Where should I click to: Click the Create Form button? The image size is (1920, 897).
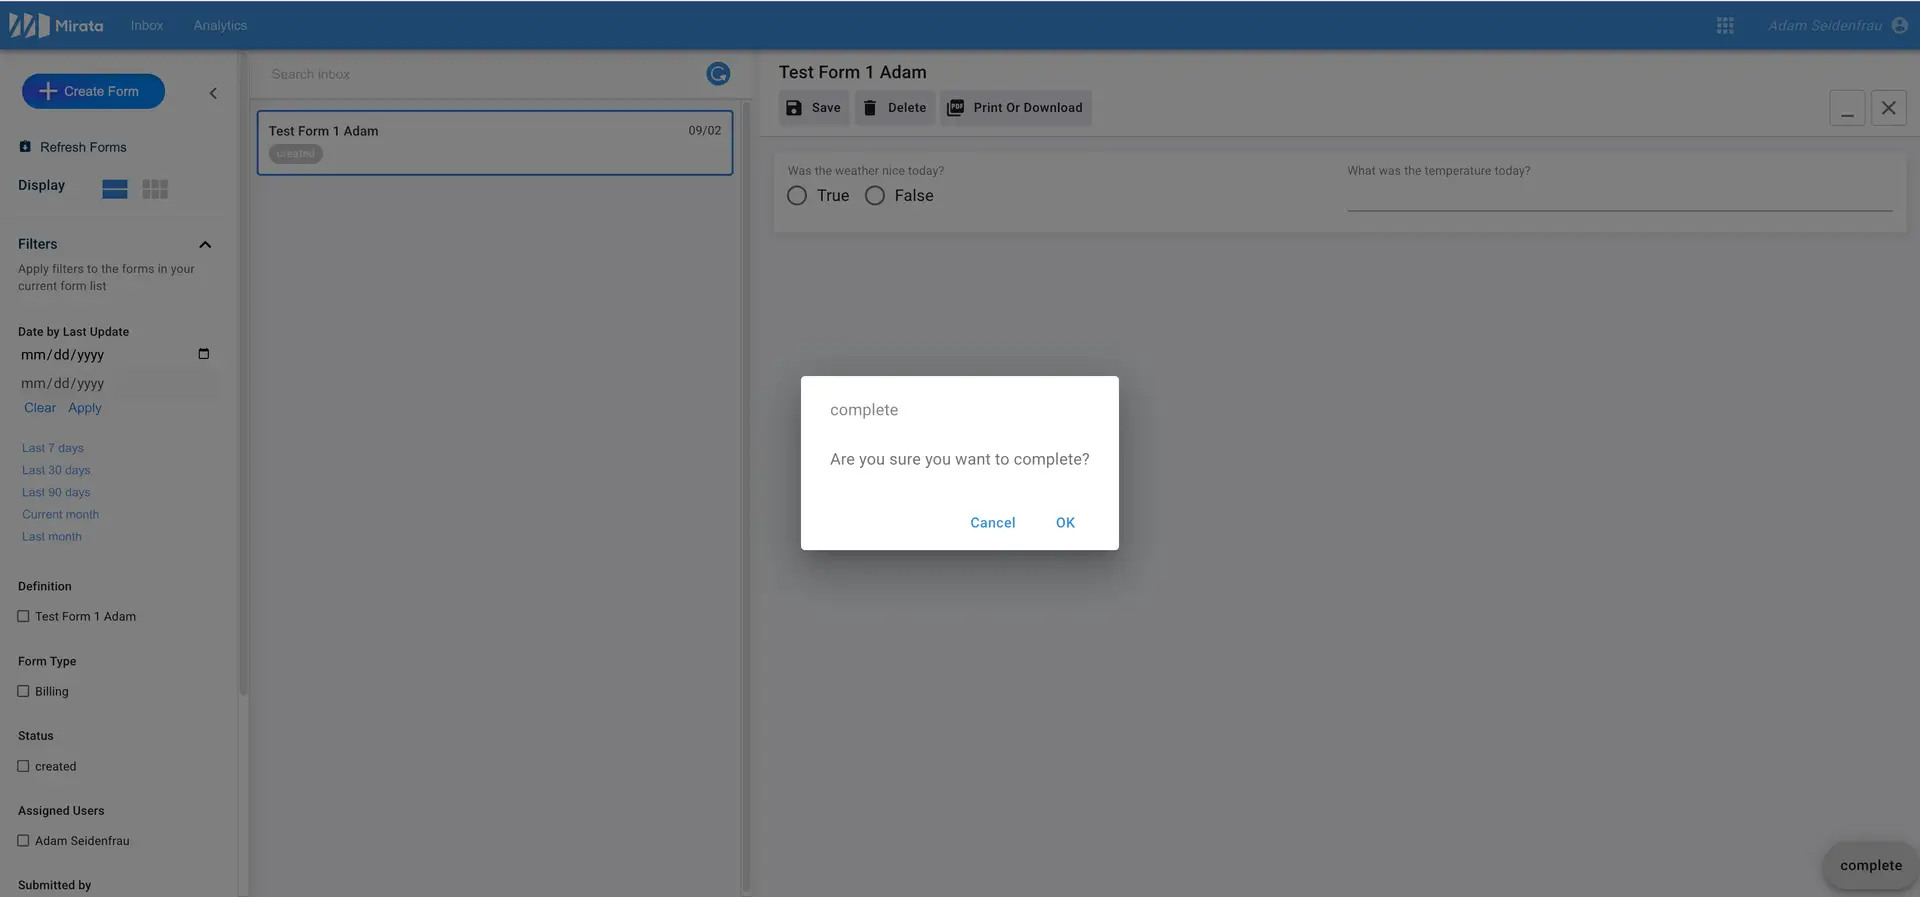[93, 91]
